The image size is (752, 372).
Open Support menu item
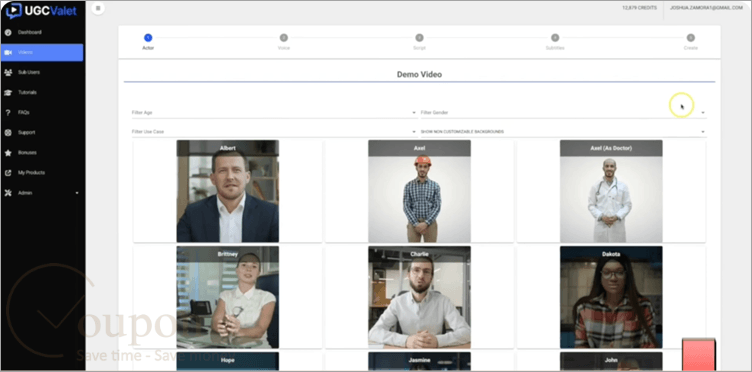click(x=42, y=133)
